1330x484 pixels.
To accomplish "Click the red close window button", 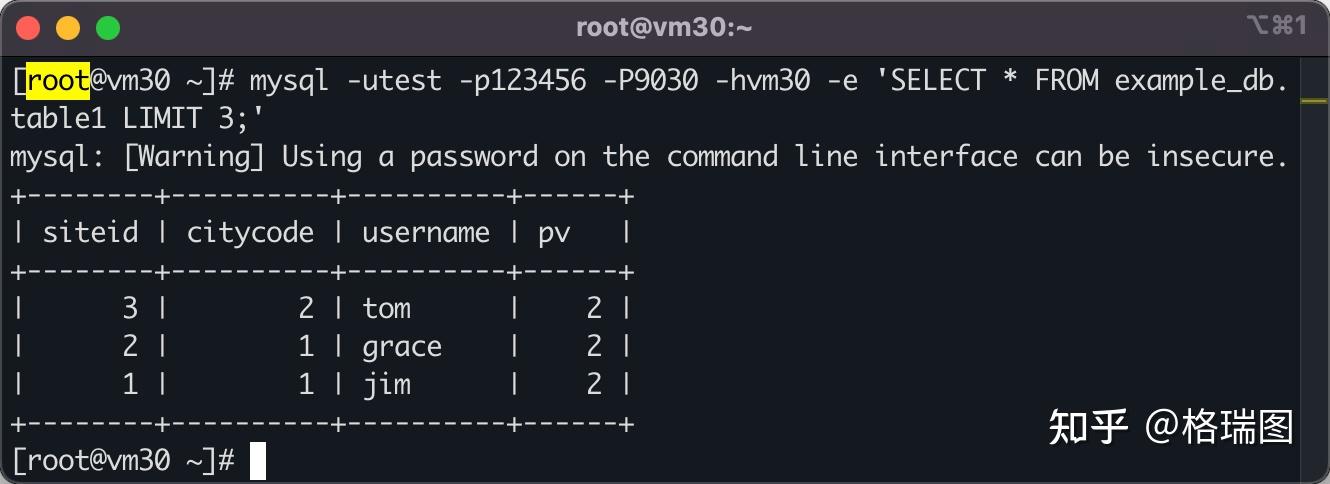I will 29,28.
